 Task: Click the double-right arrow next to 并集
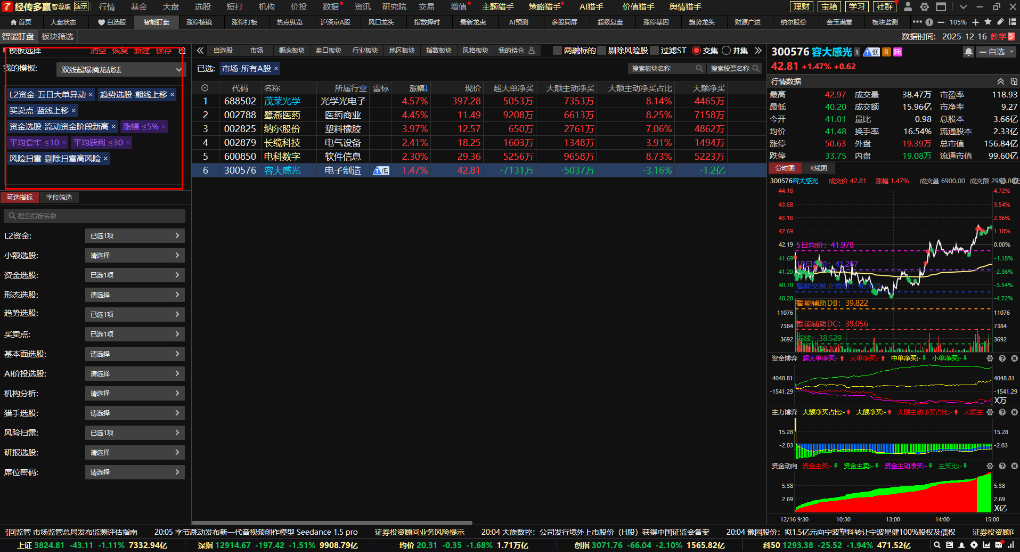point(757,50)
